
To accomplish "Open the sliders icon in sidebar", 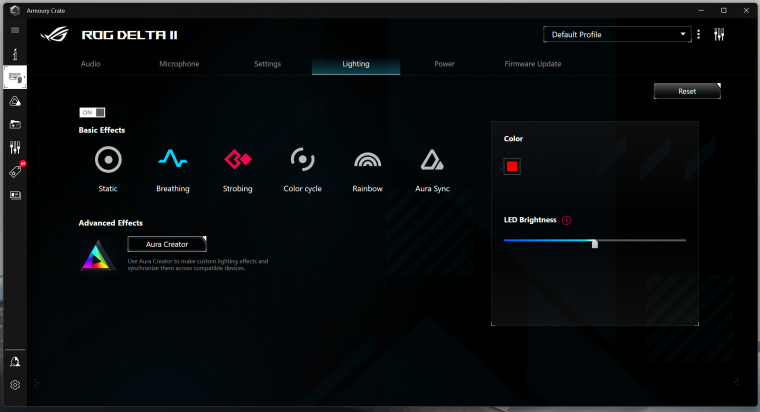I will (x=15, y=147).
